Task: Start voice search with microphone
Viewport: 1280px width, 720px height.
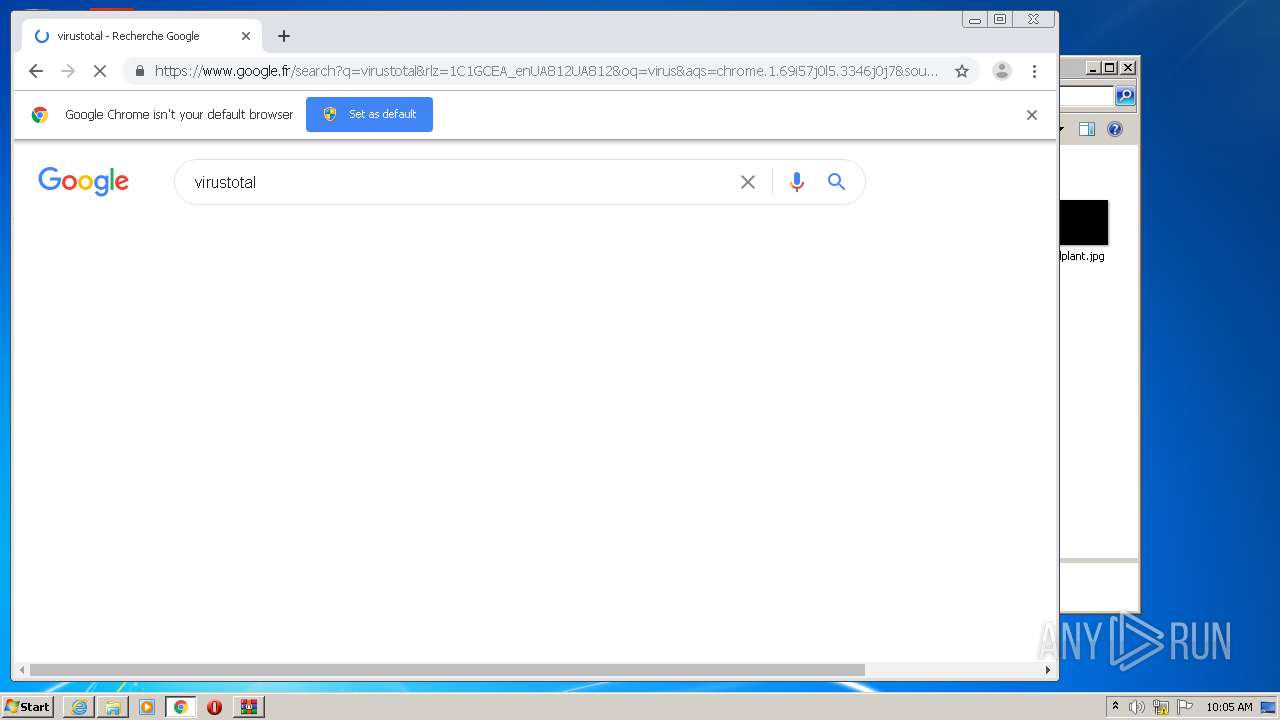Action: coord(797,182)
